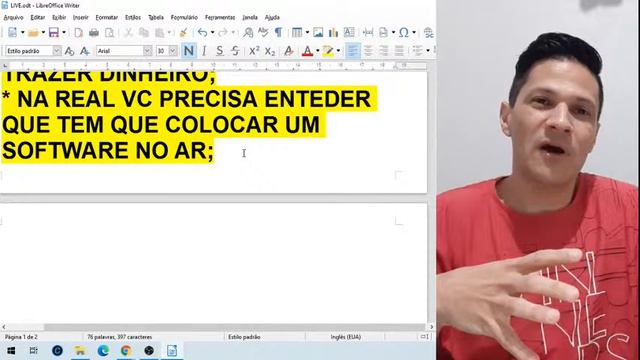Center the paragraph

pyautogui.click(x=368, y=51)
